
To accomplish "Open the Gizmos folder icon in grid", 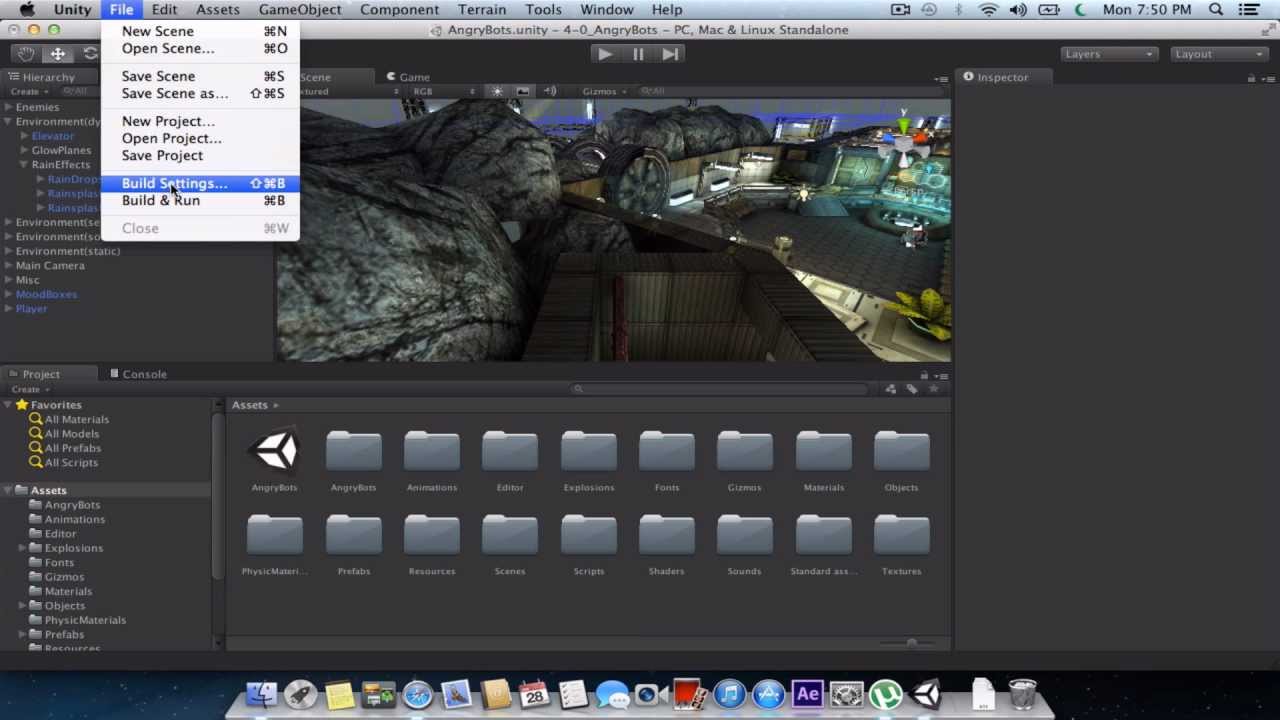I will point(745,452).
